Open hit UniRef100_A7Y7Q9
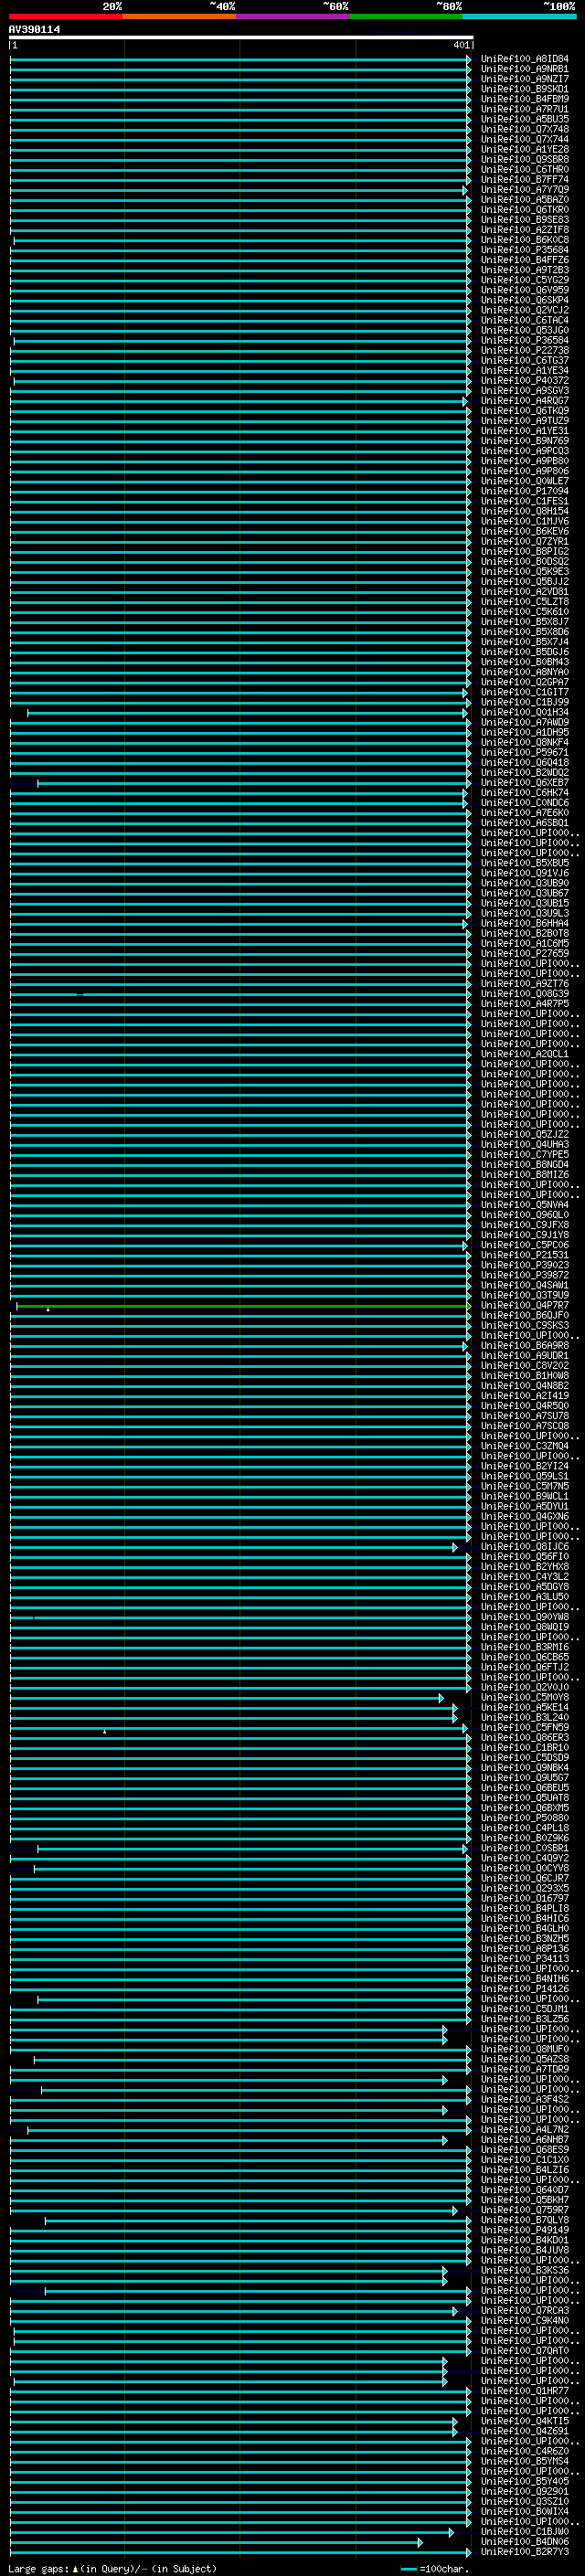 click(524, 190)
